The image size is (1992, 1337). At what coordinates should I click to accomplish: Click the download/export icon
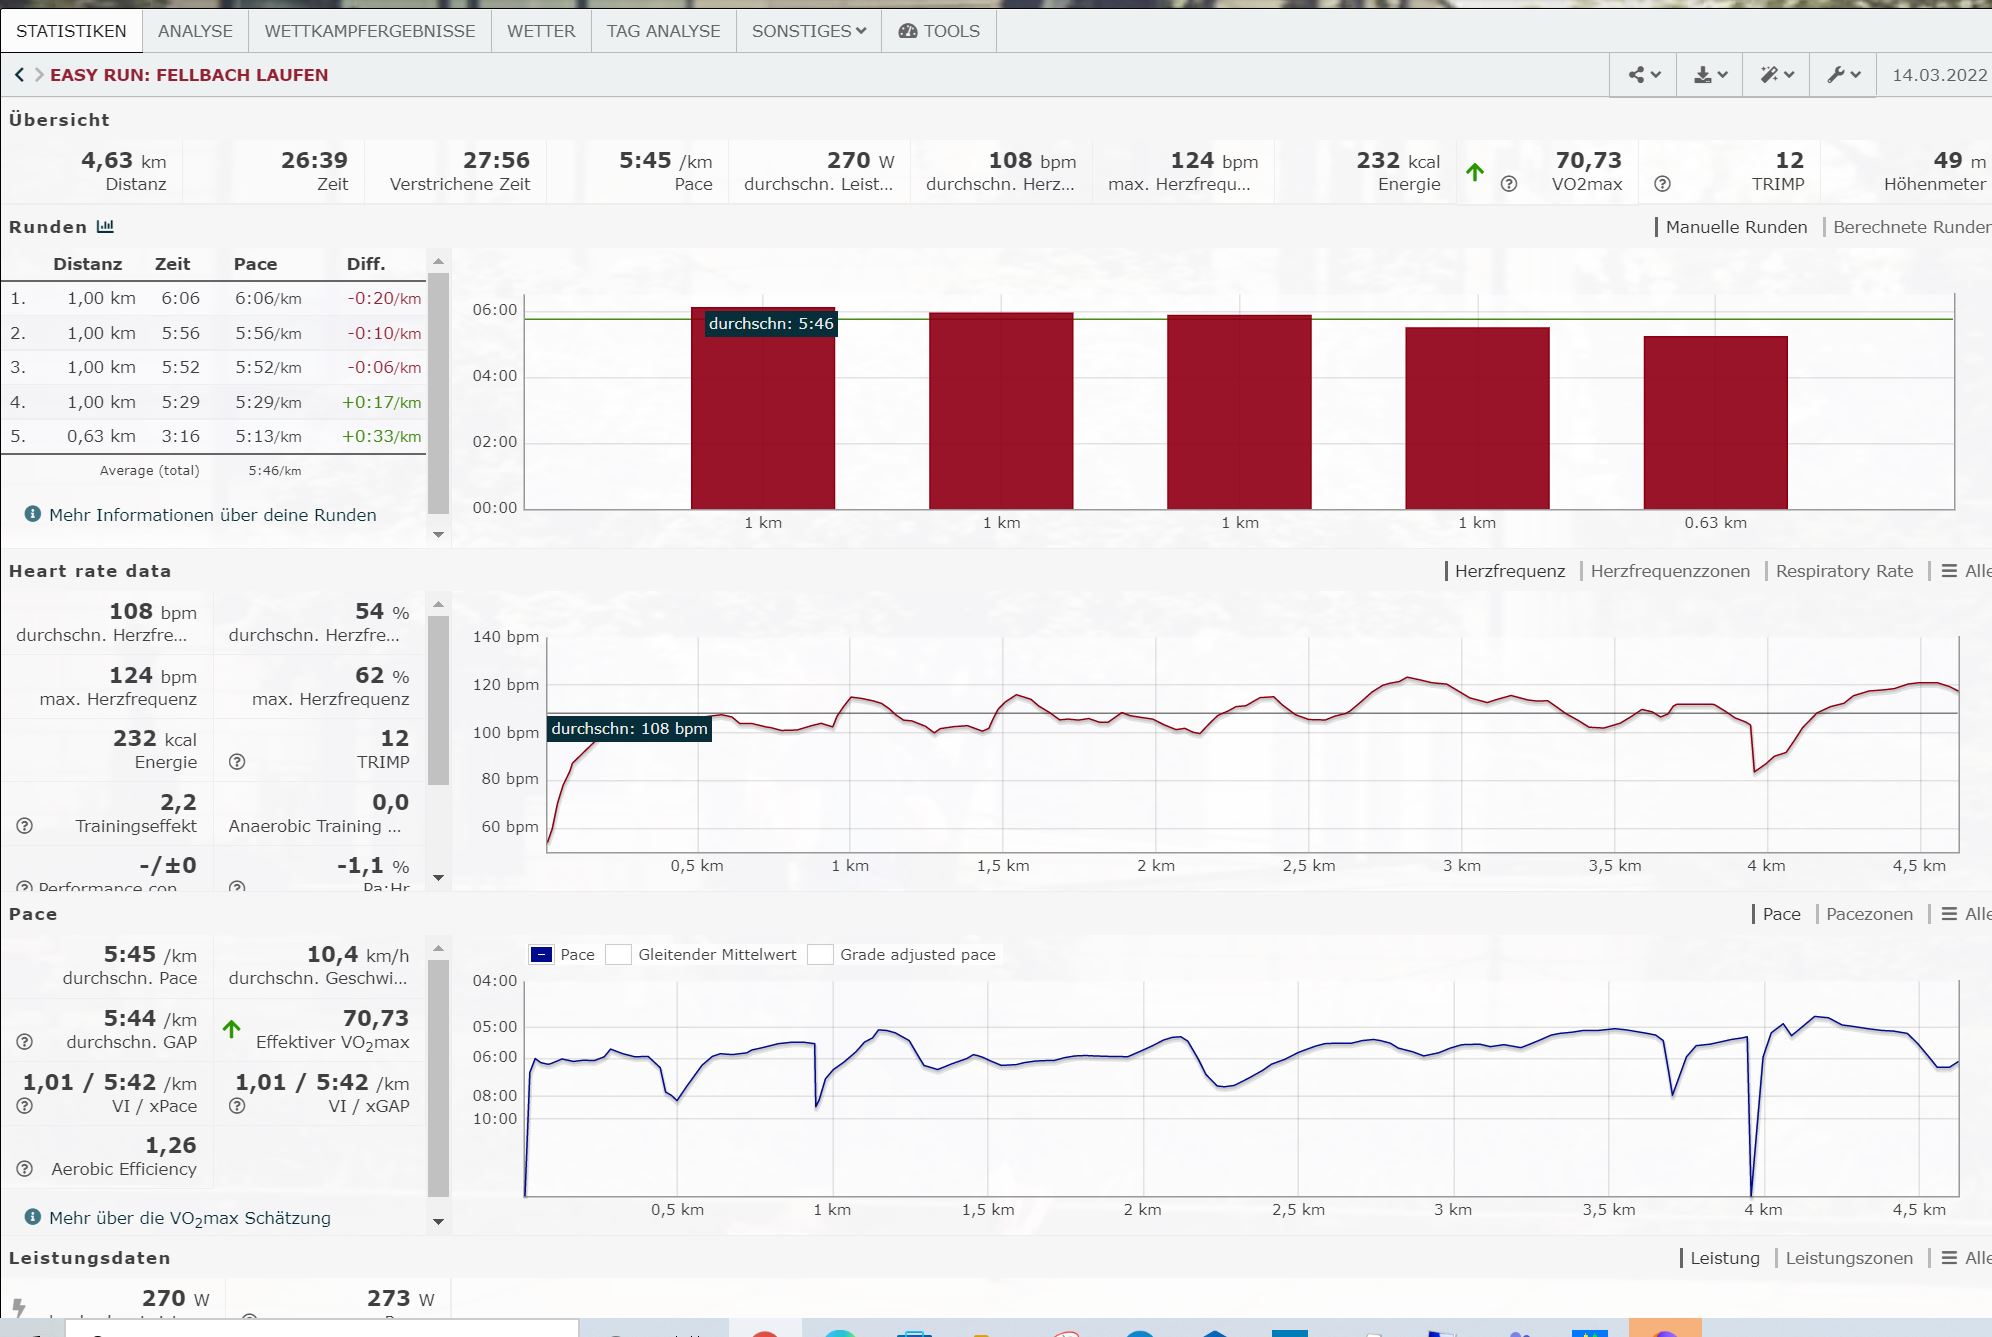click(x=1710, y=75)
